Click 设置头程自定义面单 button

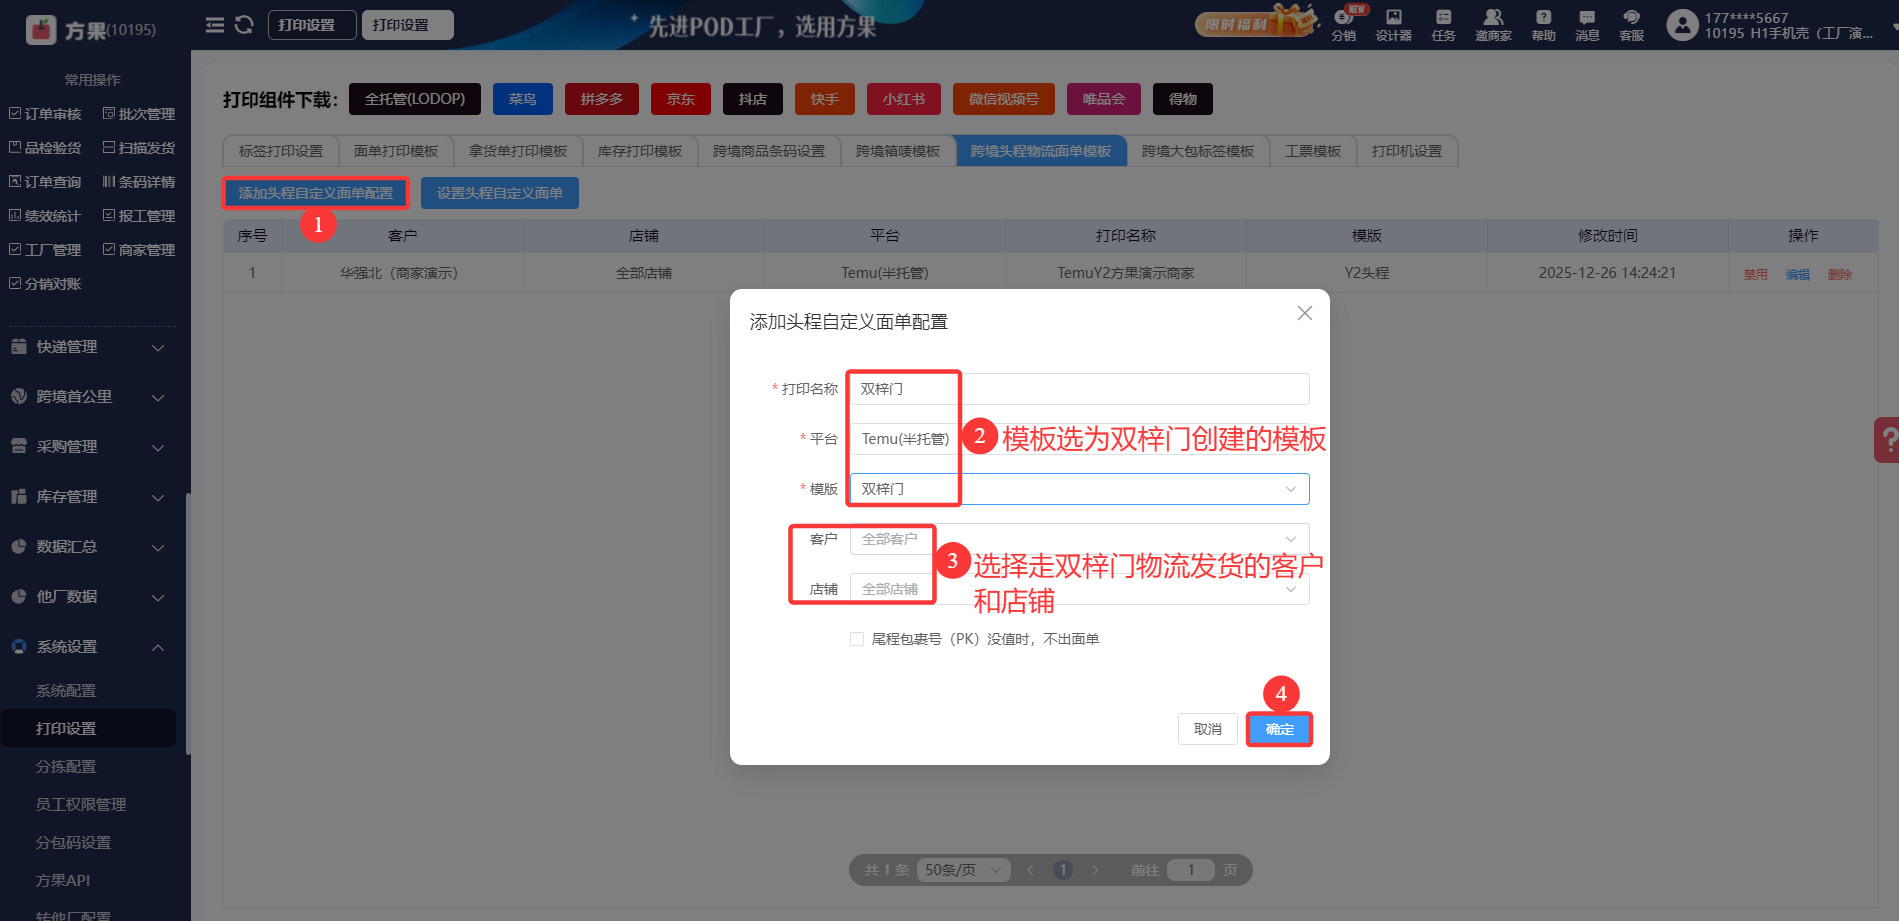(500, 193)
